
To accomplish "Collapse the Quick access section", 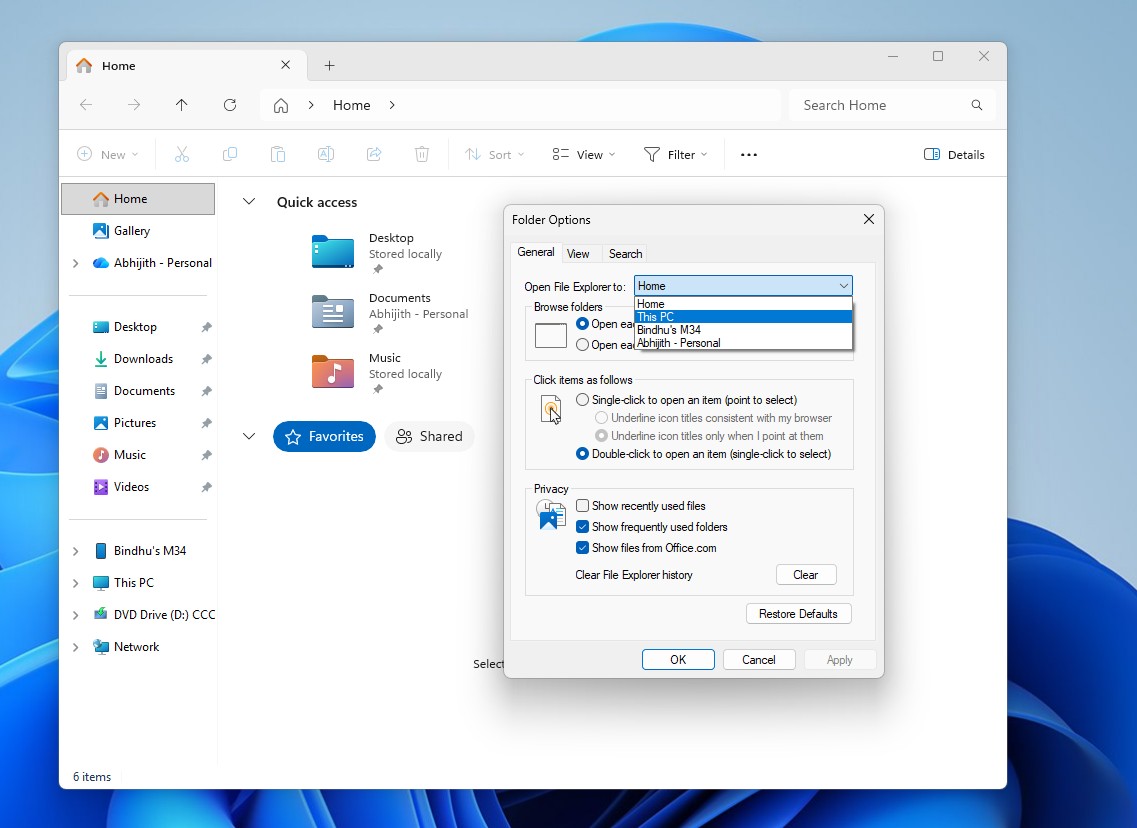I will point(249,202).
